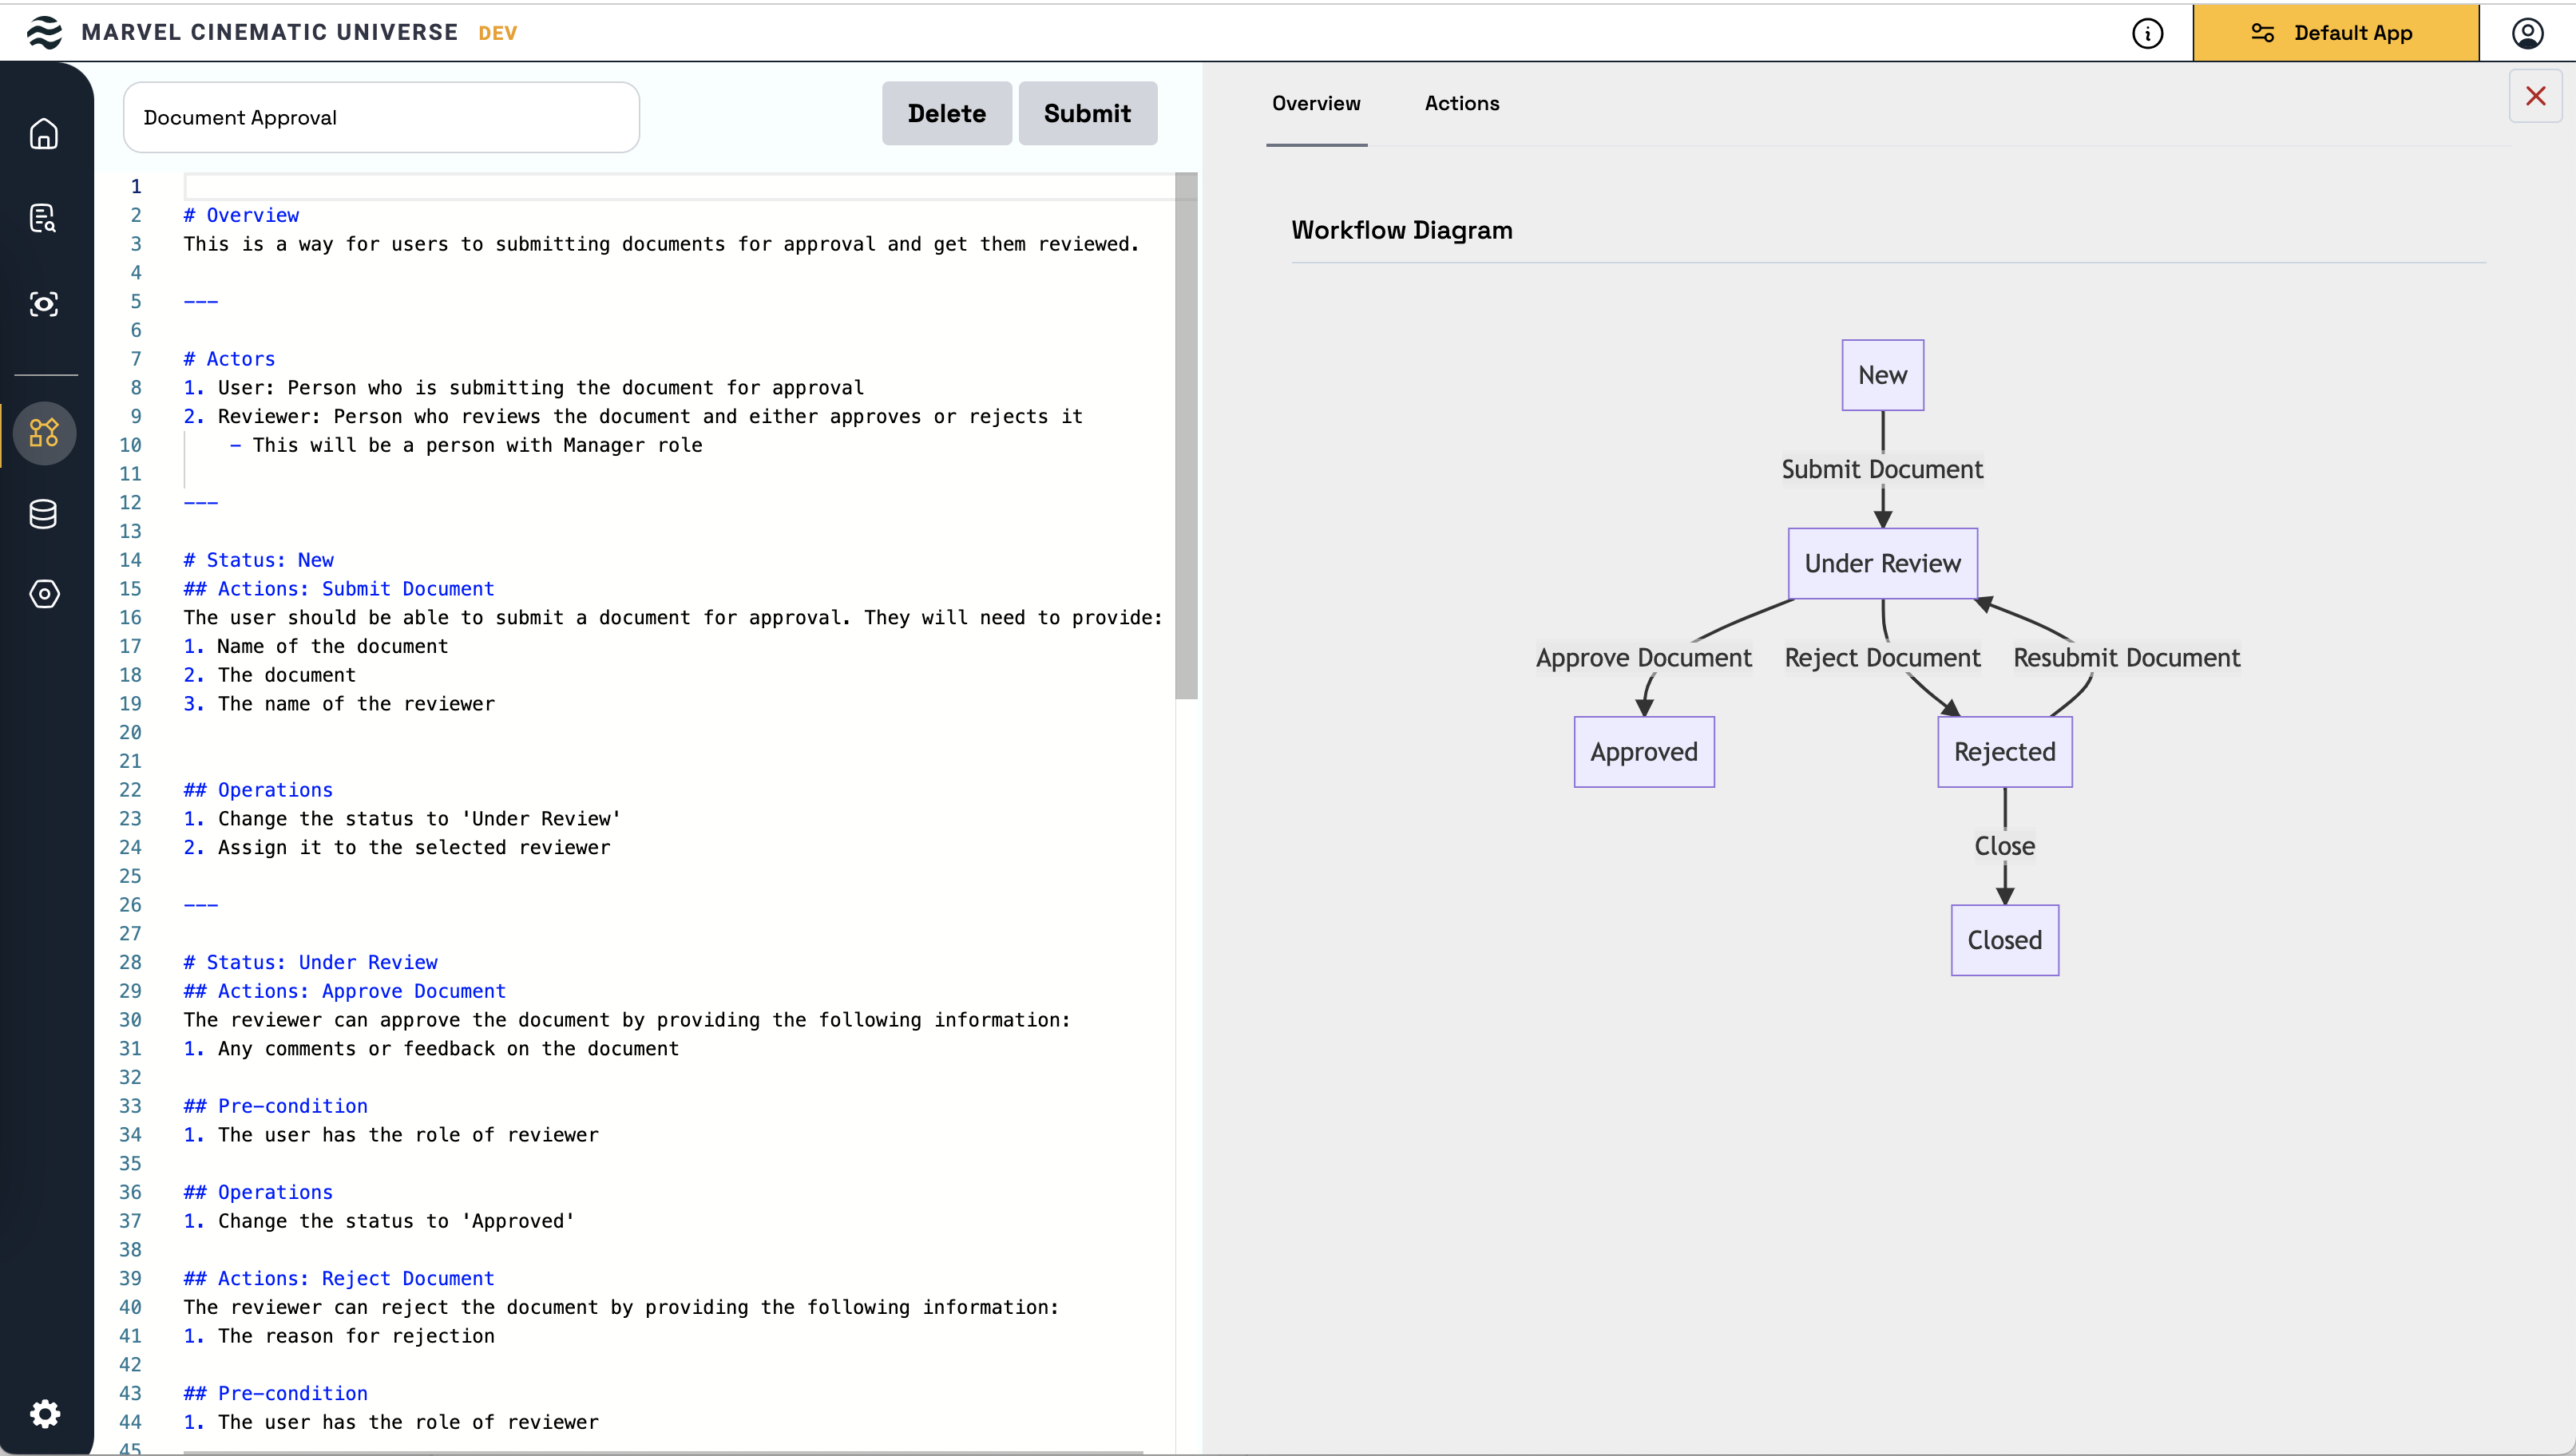Switch to the Actions tab
Image resolution: width=2576 pixels, height=1456 pixels.
(1461, 103)
